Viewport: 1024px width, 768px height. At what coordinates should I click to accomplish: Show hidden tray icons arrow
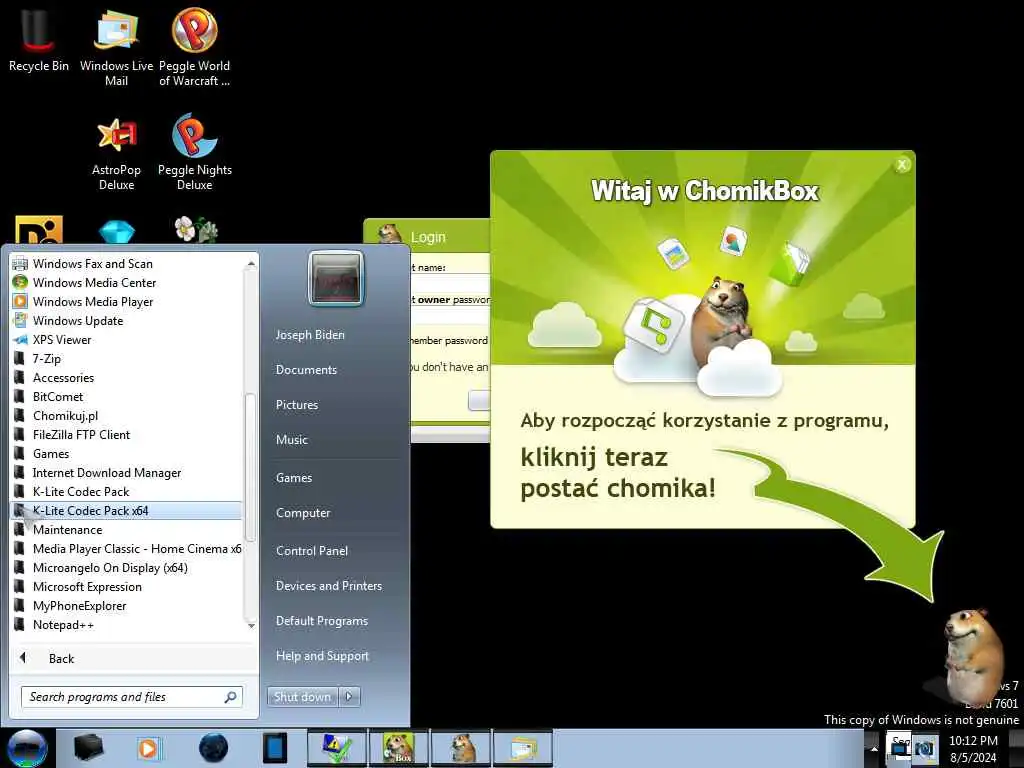(x=874, y=748)
